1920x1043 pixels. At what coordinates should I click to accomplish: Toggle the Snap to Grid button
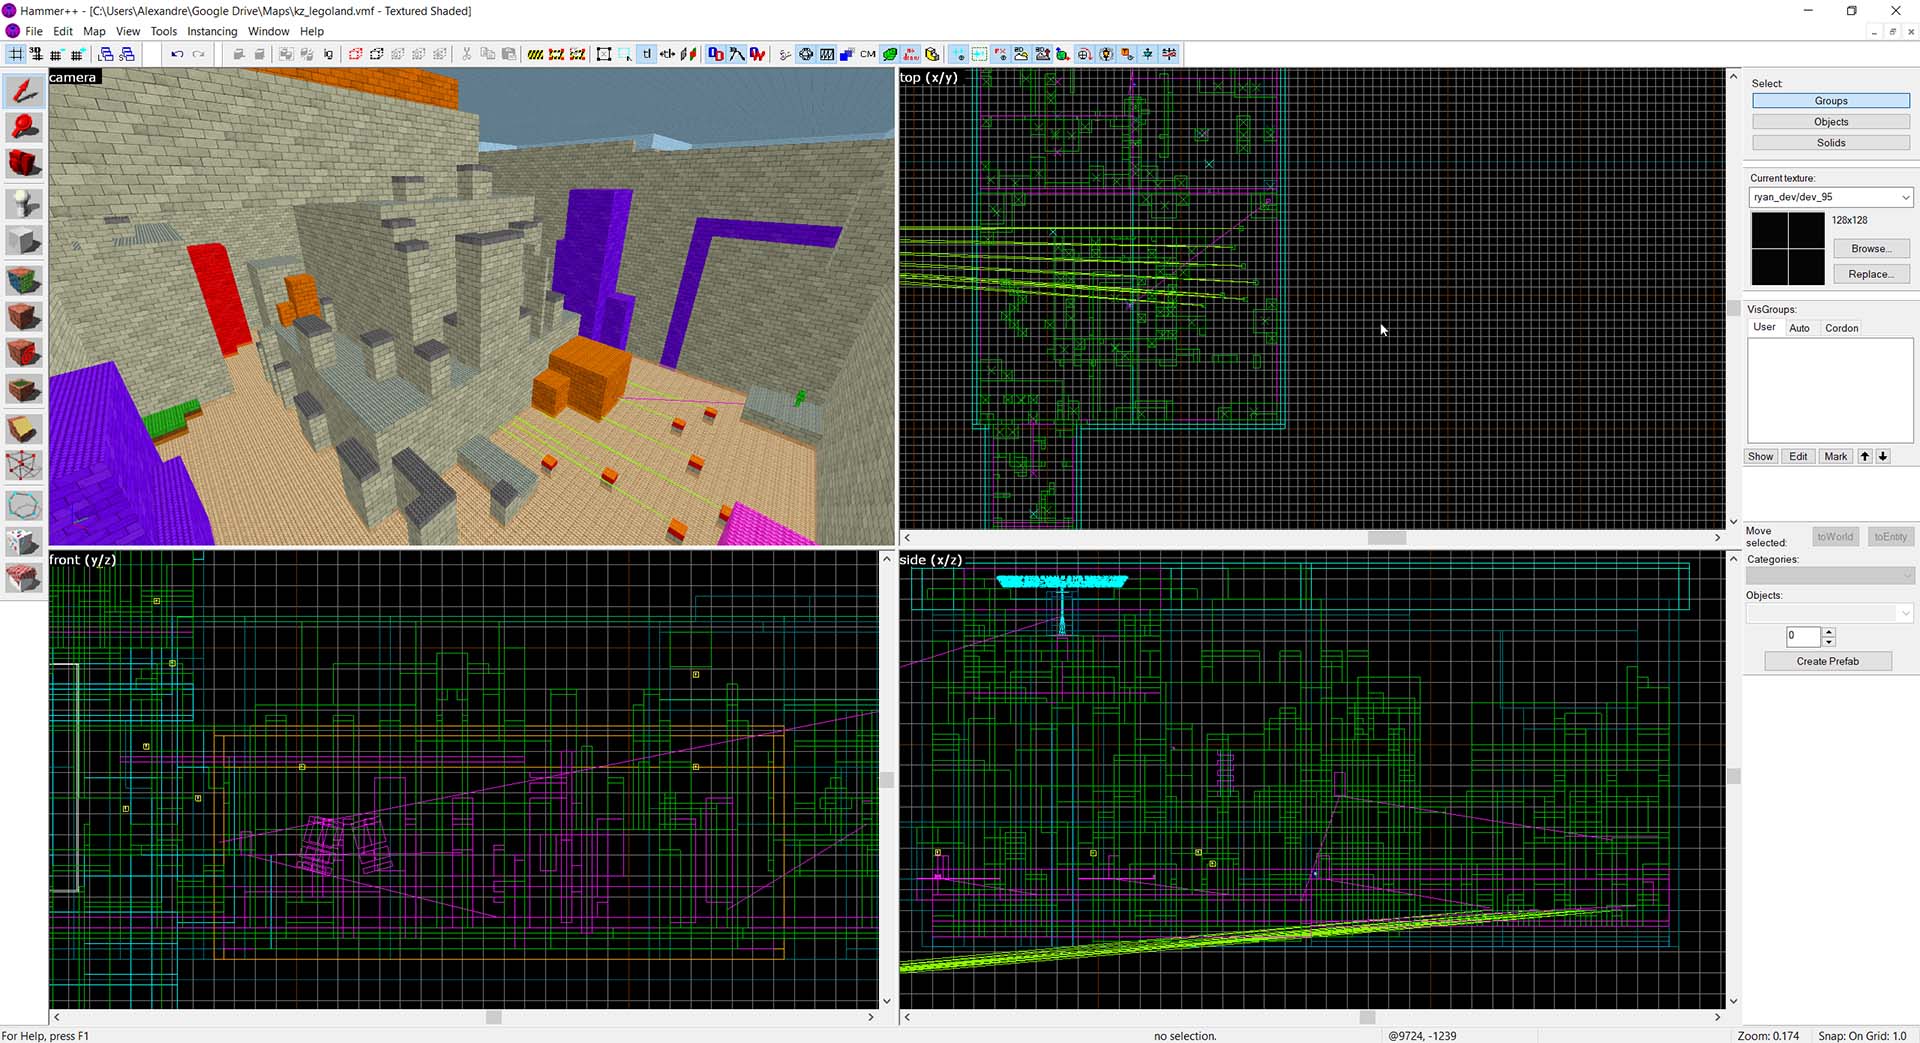point(15,54)
